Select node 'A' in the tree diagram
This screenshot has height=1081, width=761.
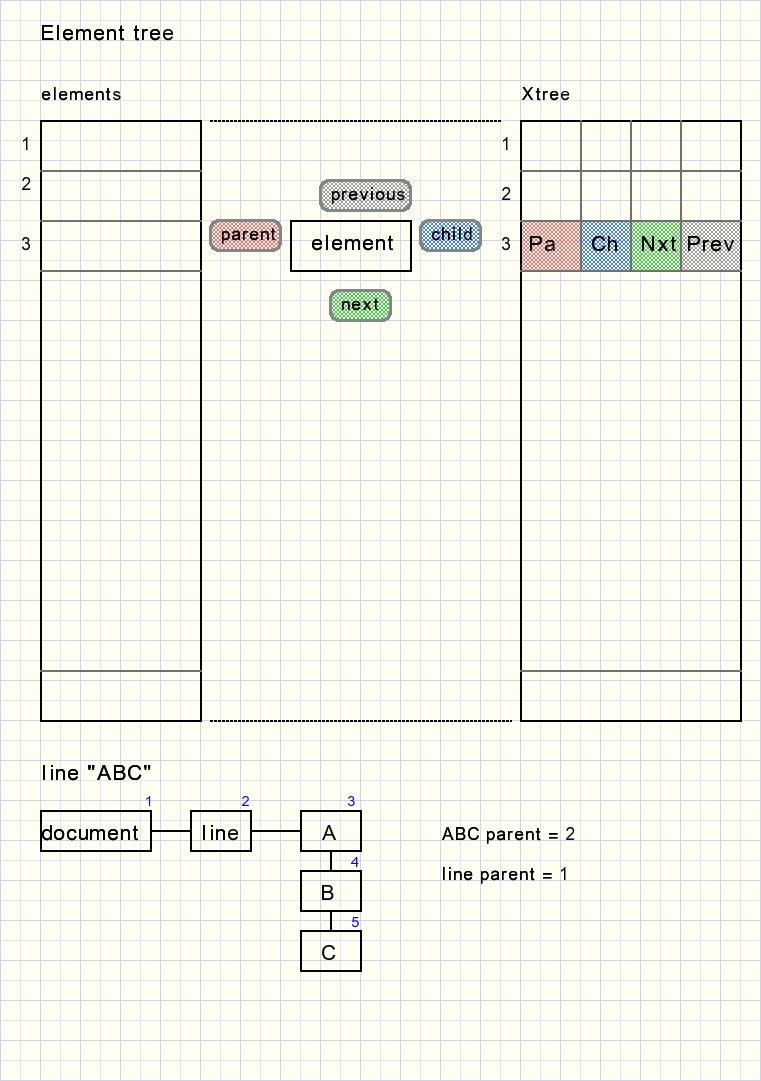pyautogui.click(x=331, y=832)
